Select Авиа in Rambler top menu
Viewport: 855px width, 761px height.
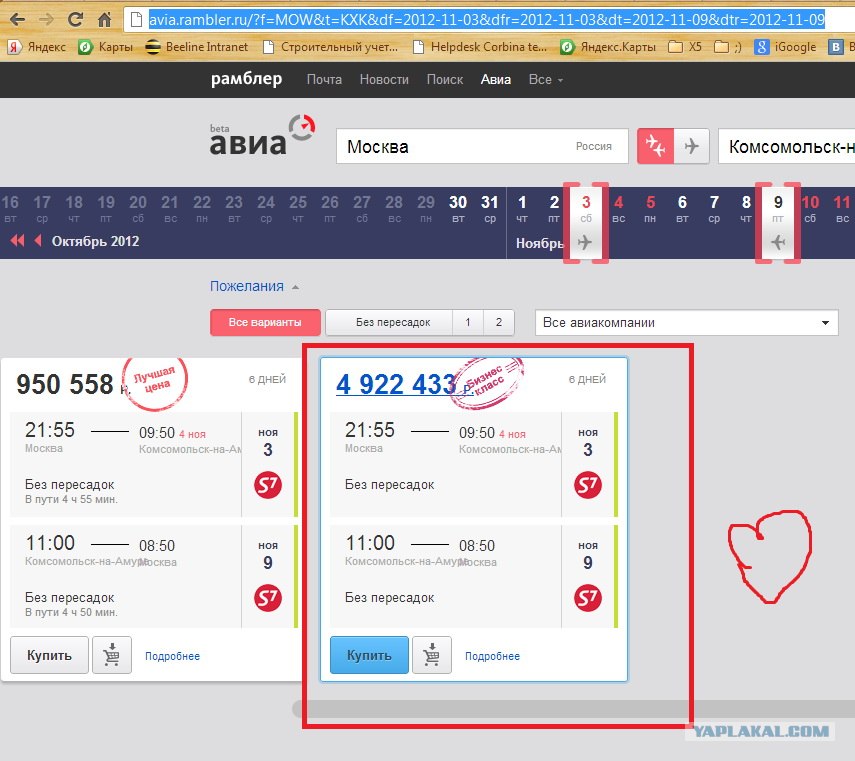[x=496, y=80]
